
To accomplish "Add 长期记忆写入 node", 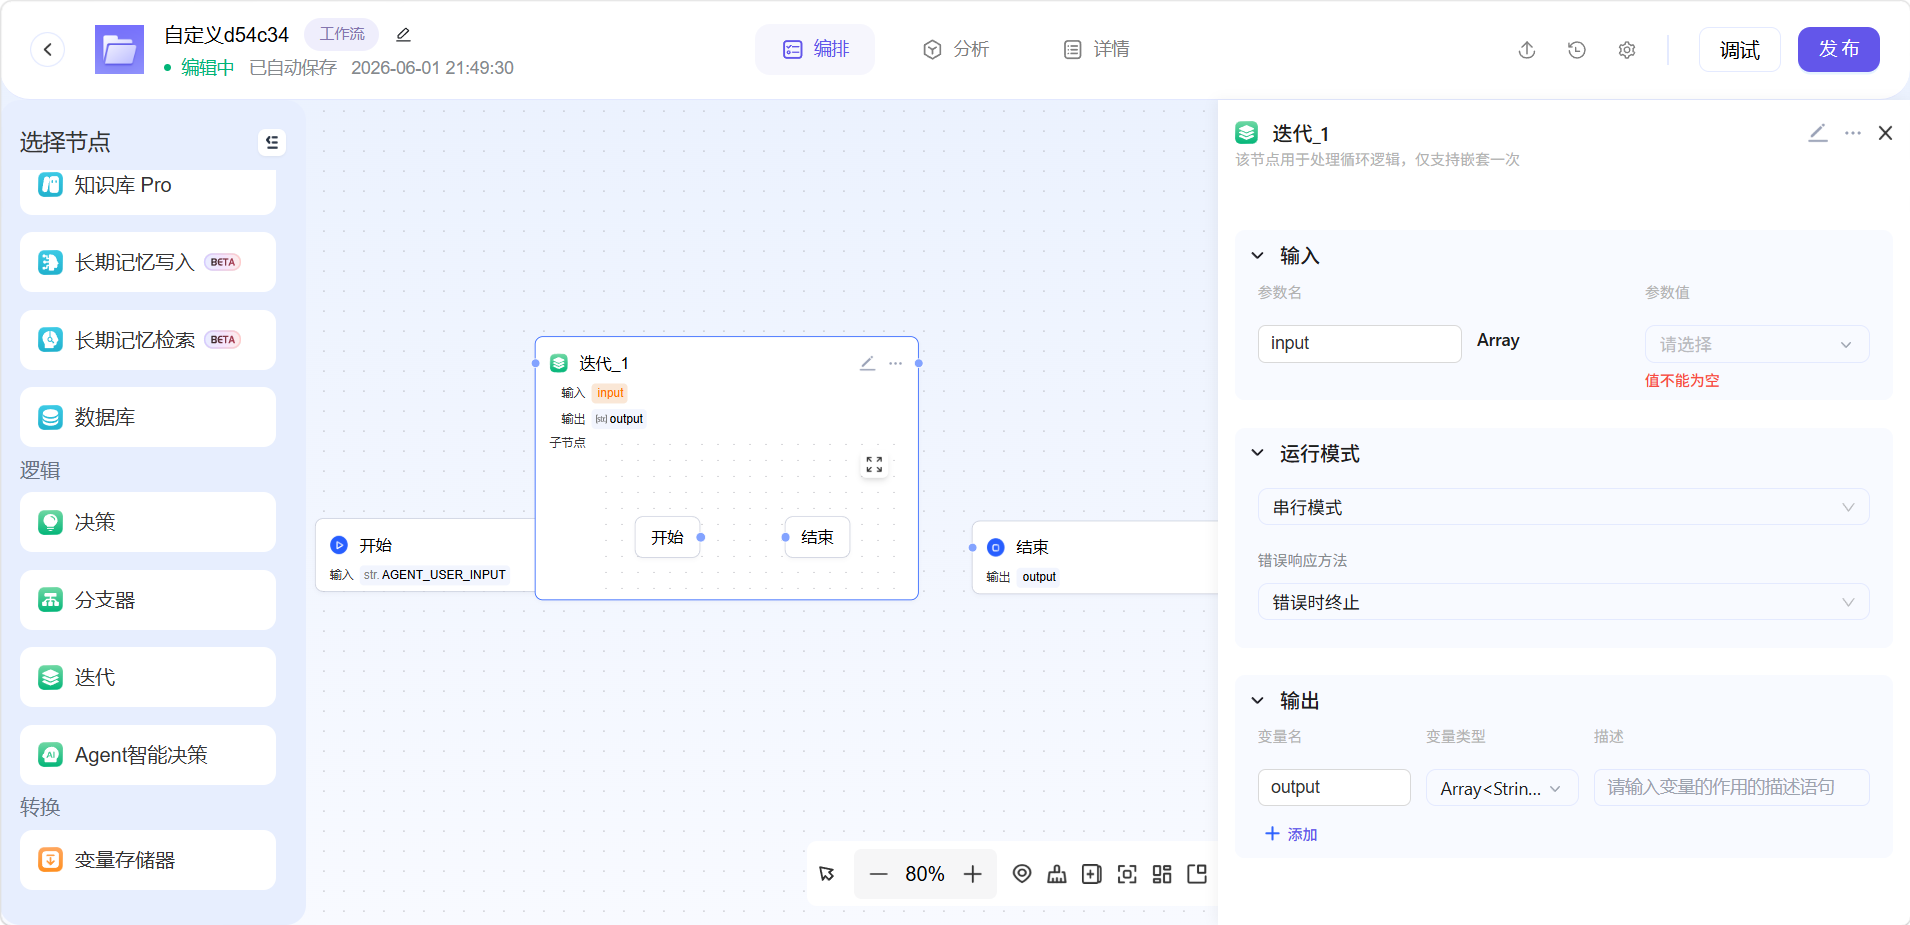I will (x=148, y=262).
